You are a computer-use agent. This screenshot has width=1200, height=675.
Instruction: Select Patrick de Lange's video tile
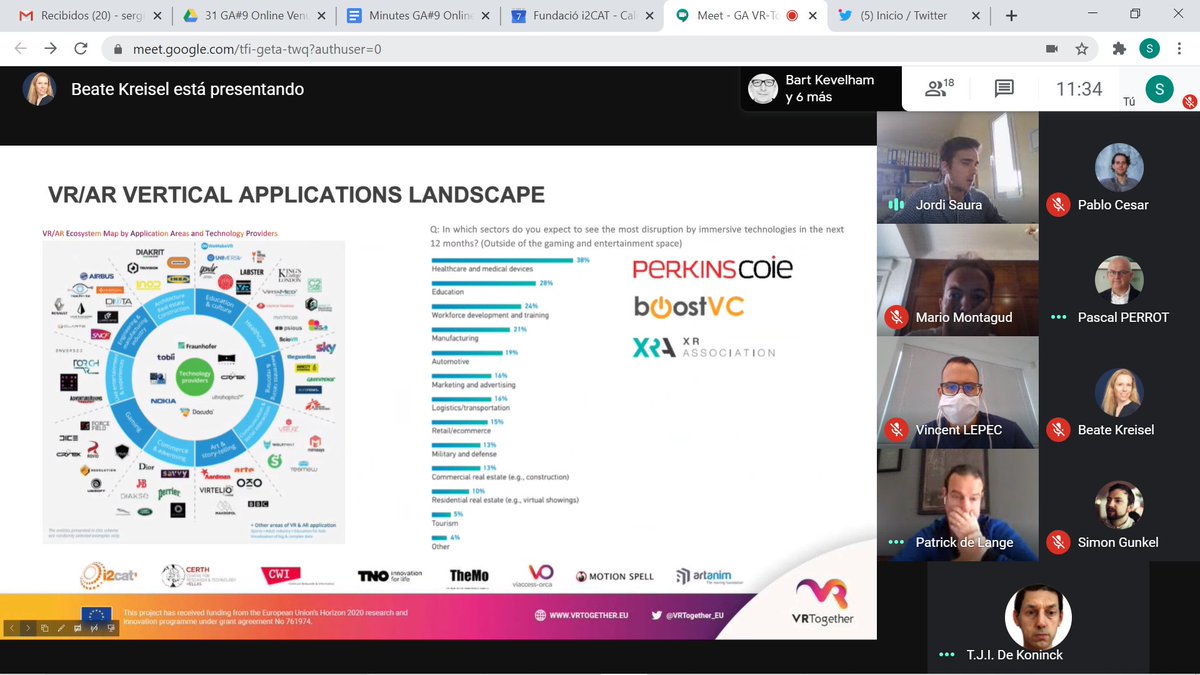pos(958,505)
